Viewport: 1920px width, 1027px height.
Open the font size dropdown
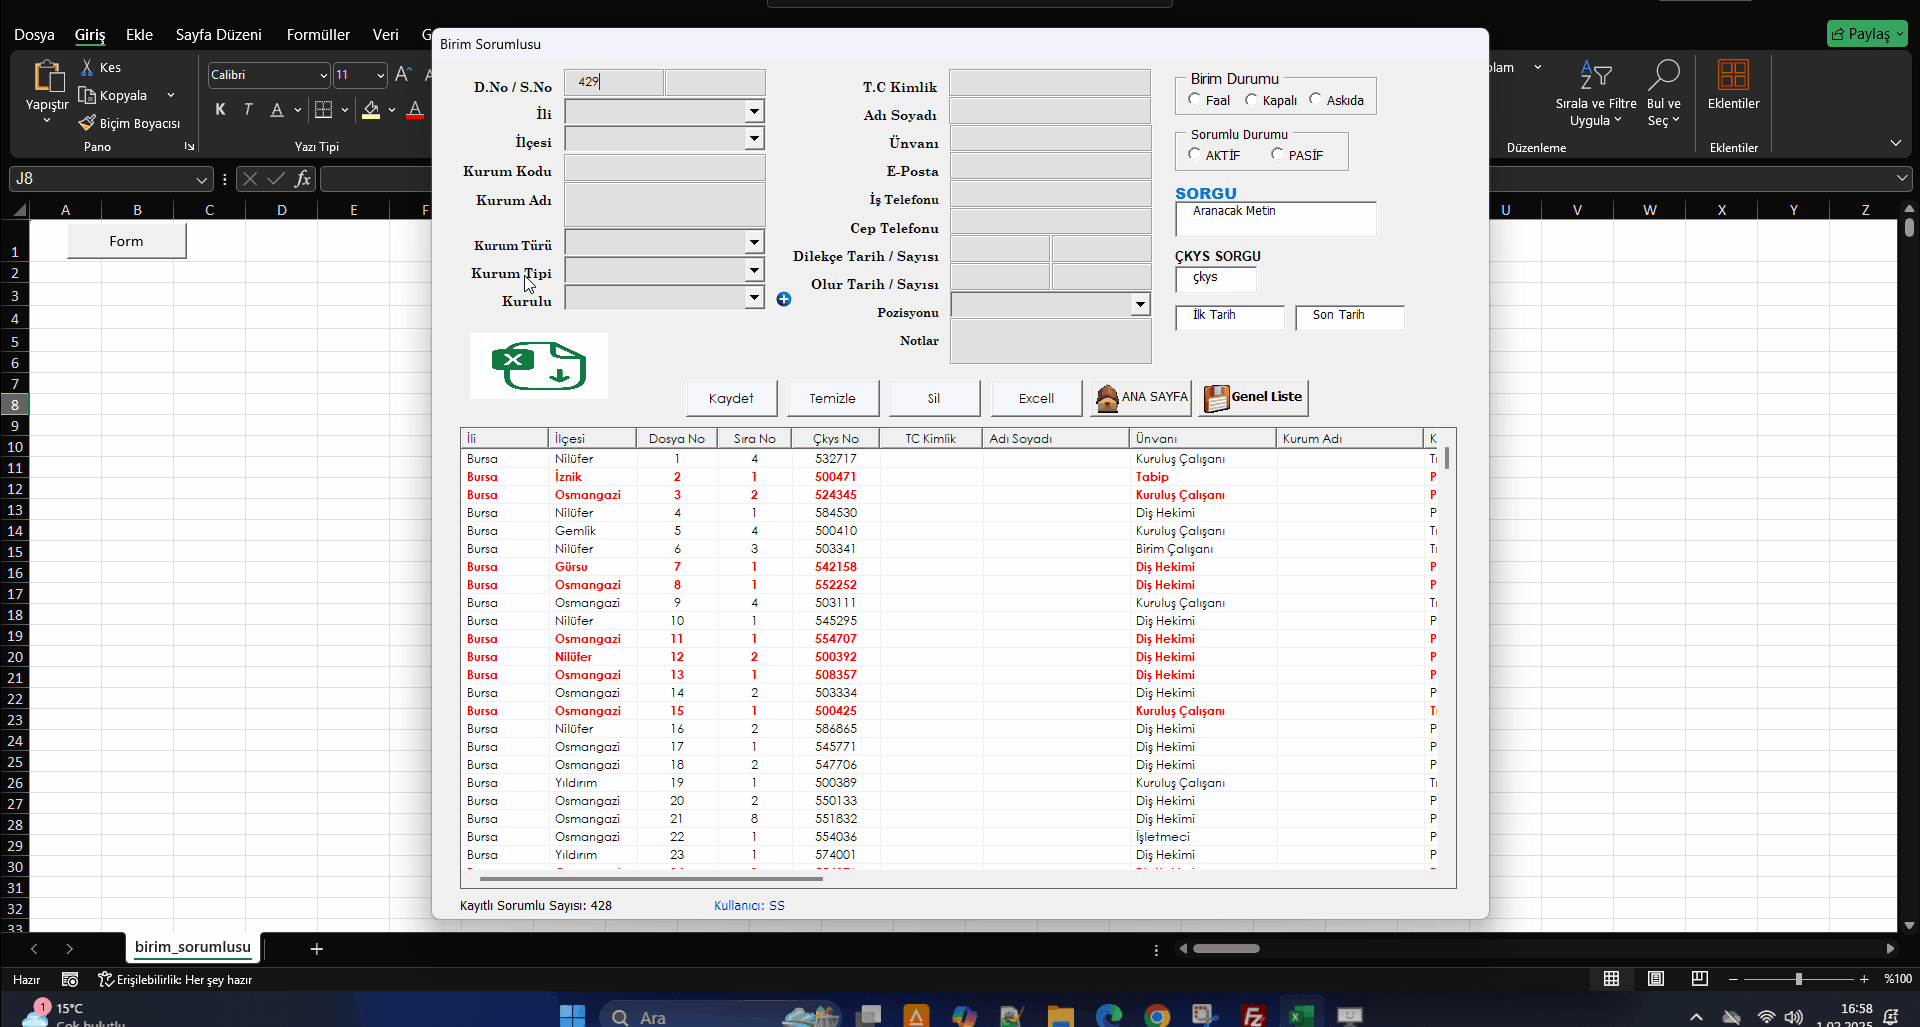[380, 75]
